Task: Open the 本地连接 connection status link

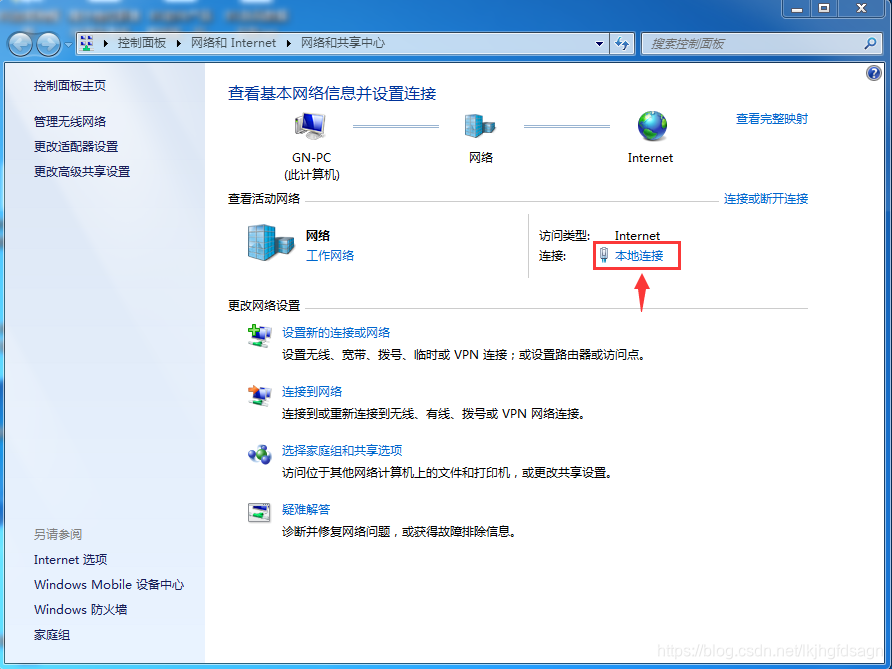Action: [x=639, y=255]
